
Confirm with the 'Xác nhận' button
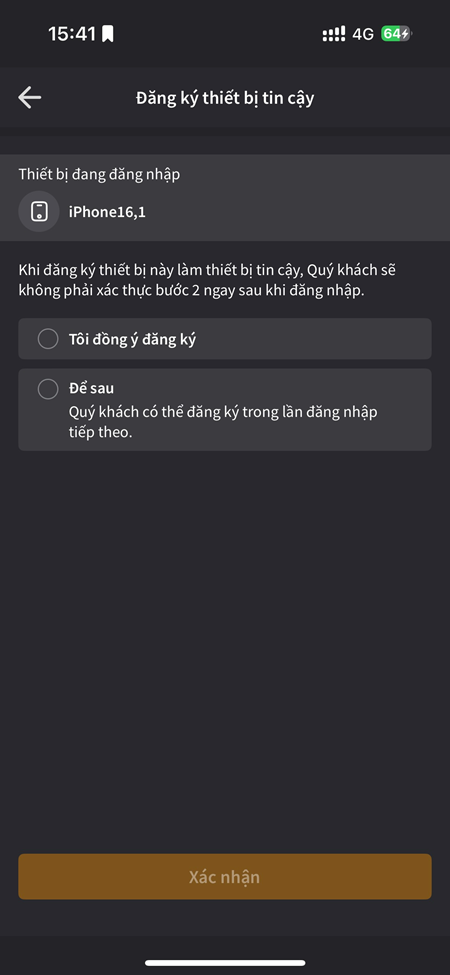[x=225, y=877]
